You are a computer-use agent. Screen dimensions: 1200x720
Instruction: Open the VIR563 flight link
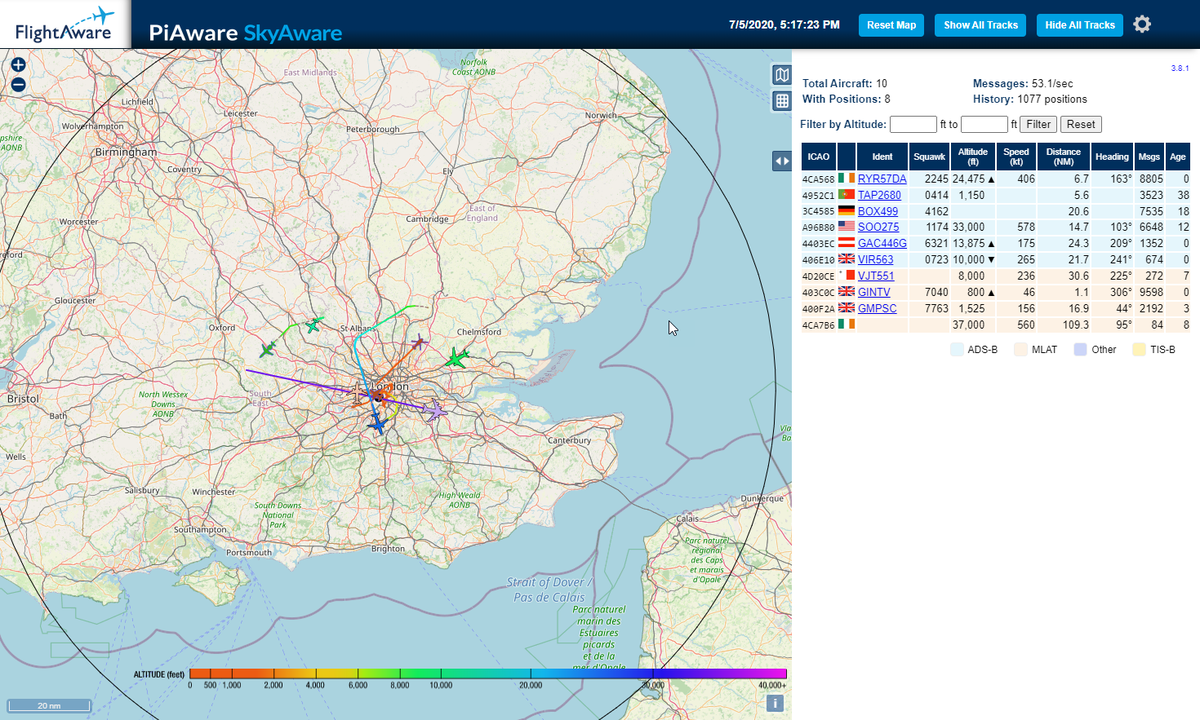876,259
